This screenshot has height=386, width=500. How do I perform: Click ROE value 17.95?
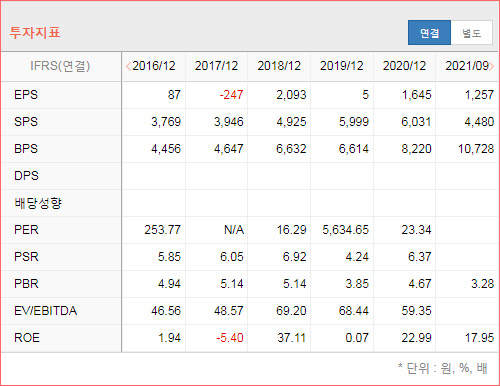479,338
